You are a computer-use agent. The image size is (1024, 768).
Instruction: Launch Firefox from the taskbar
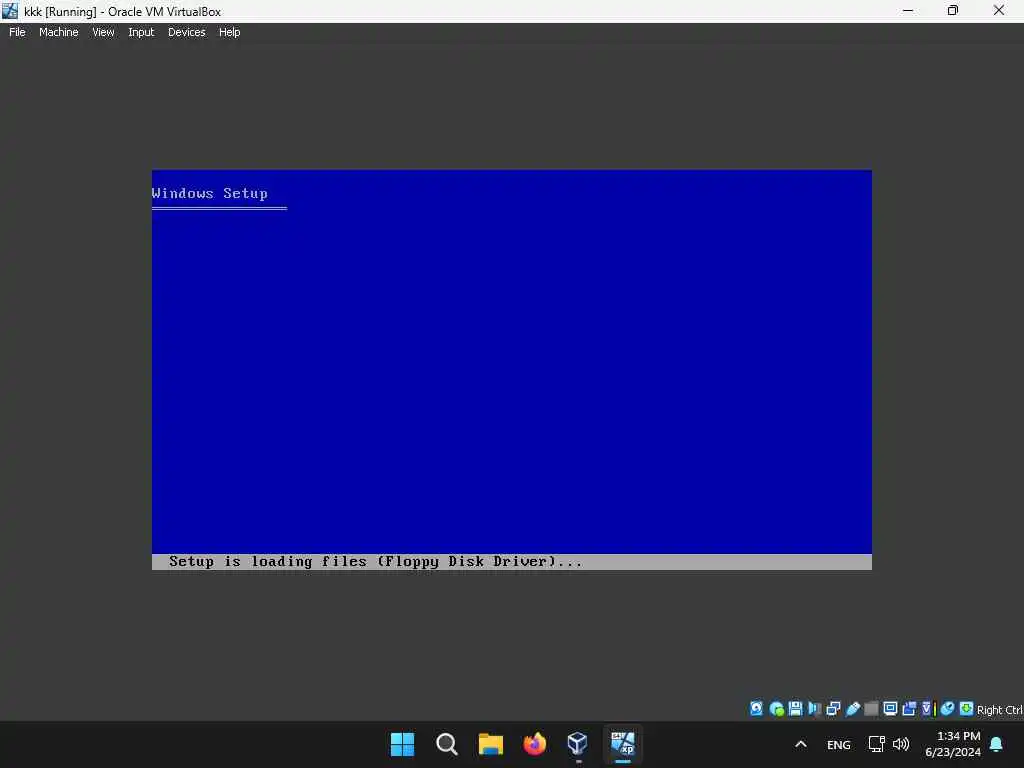(x=534, y=744)
